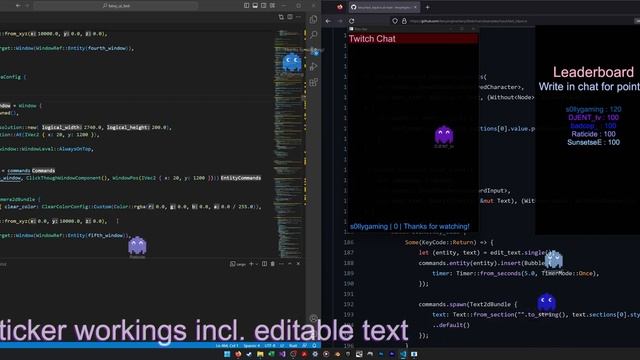
Task: Expand the terminal launch profile chevron
Action: 256,264
